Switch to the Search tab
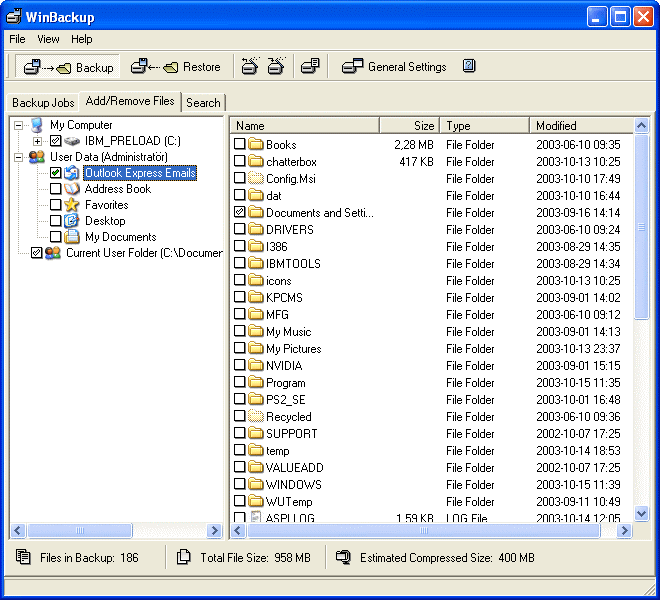This screenshot has width=660, height=600. pyautogui.click(x=203, y=103)
